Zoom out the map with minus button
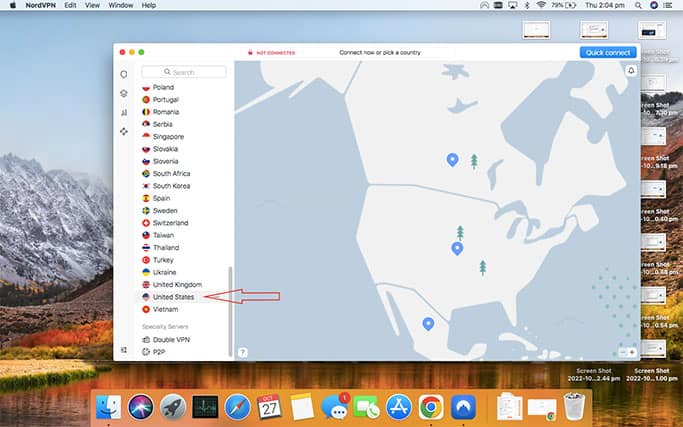Viewport: 683px width, 427px height. 623,352
